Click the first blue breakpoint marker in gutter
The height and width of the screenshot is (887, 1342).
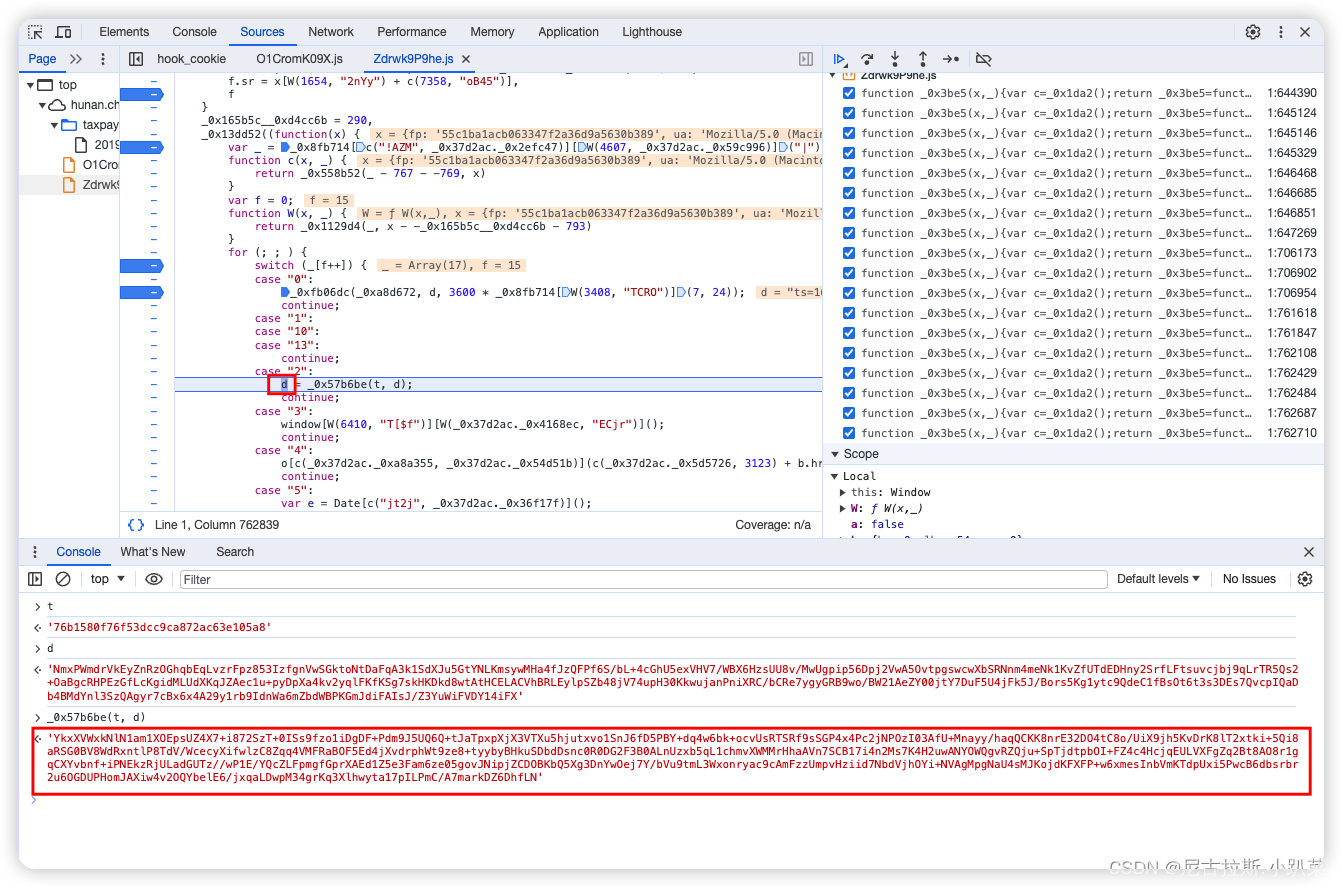pos(140,94)
